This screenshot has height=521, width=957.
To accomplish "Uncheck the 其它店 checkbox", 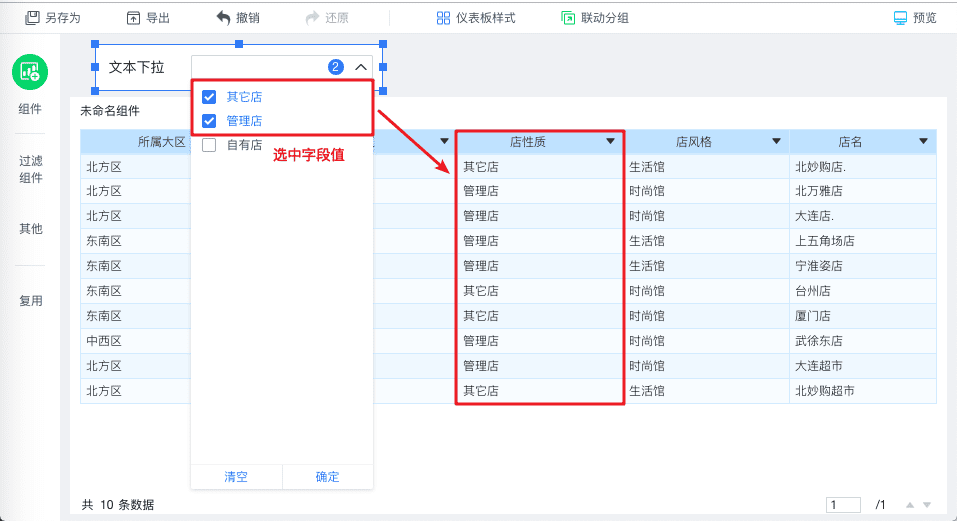I will [209, 97].
